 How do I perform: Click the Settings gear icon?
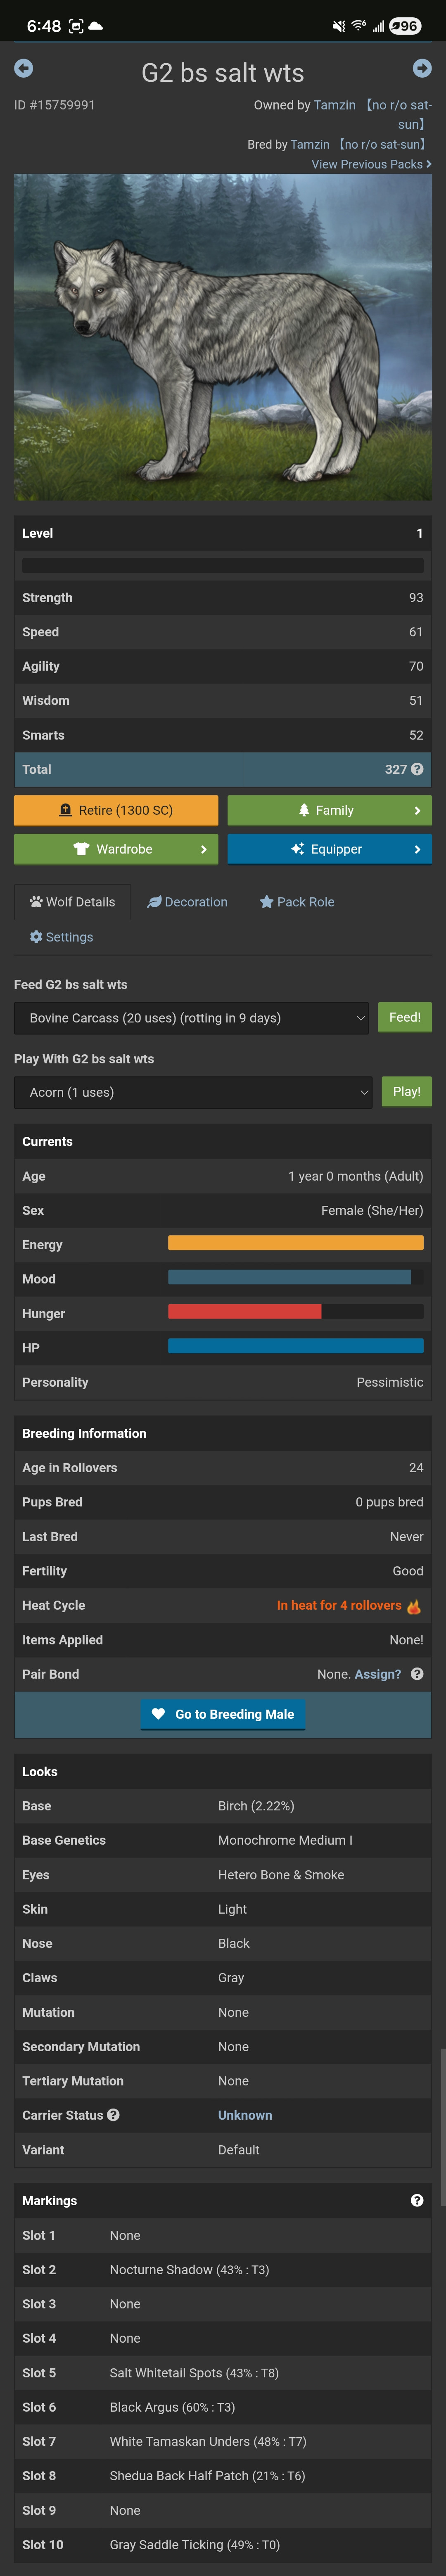pos(36,937)
